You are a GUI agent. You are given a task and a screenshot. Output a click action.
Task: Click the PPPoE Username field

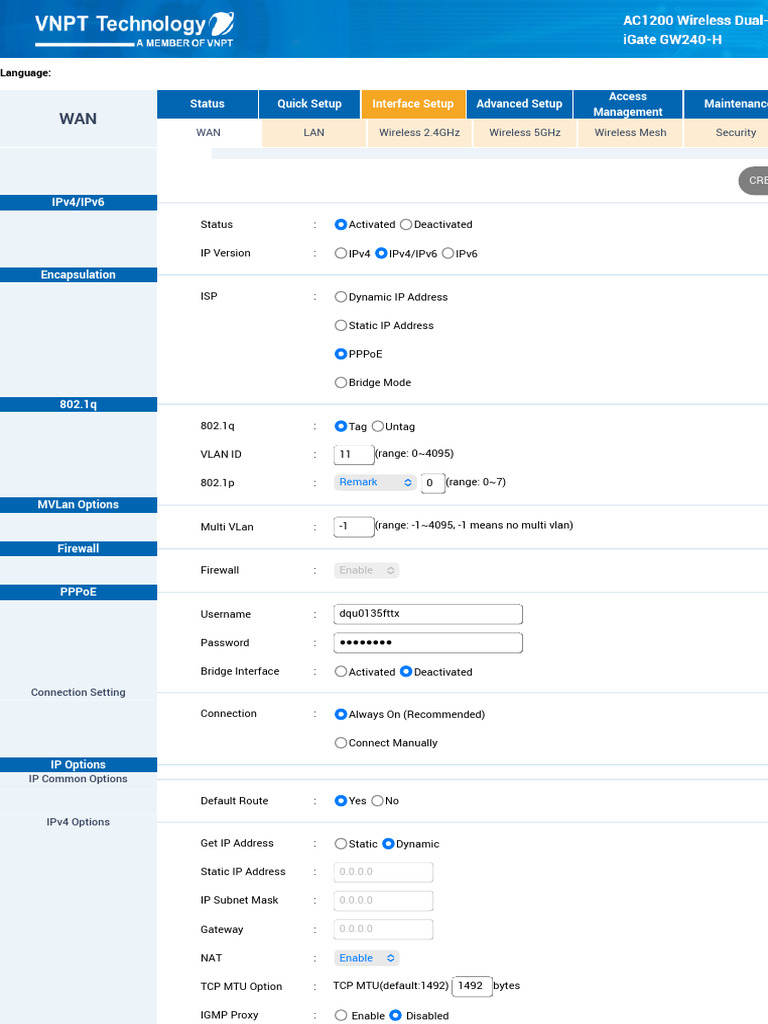tap(428, 614)
